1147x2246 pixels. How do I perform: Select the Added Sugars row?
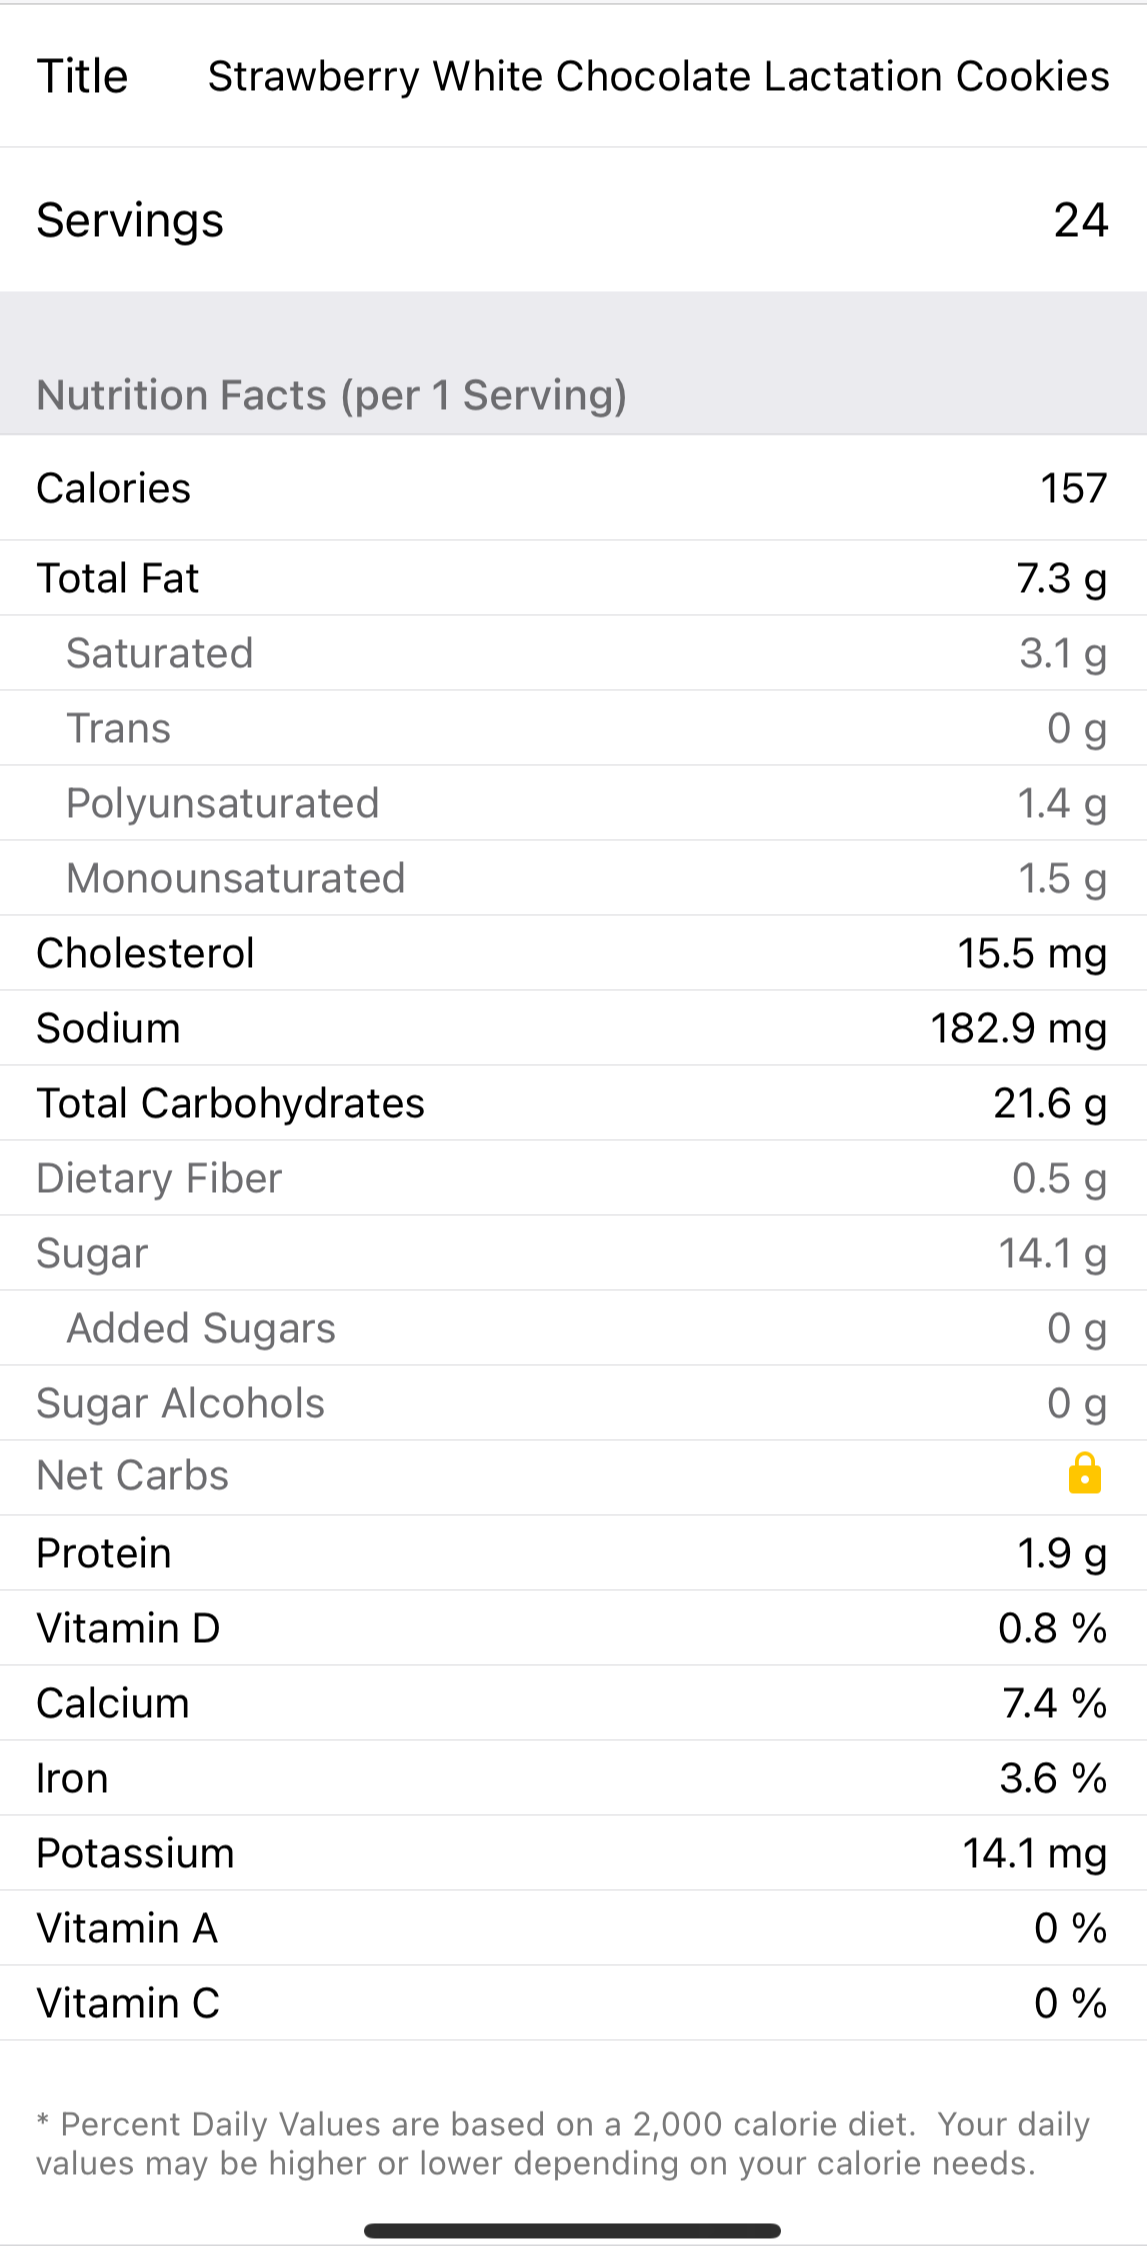(x=573, y=1329)
